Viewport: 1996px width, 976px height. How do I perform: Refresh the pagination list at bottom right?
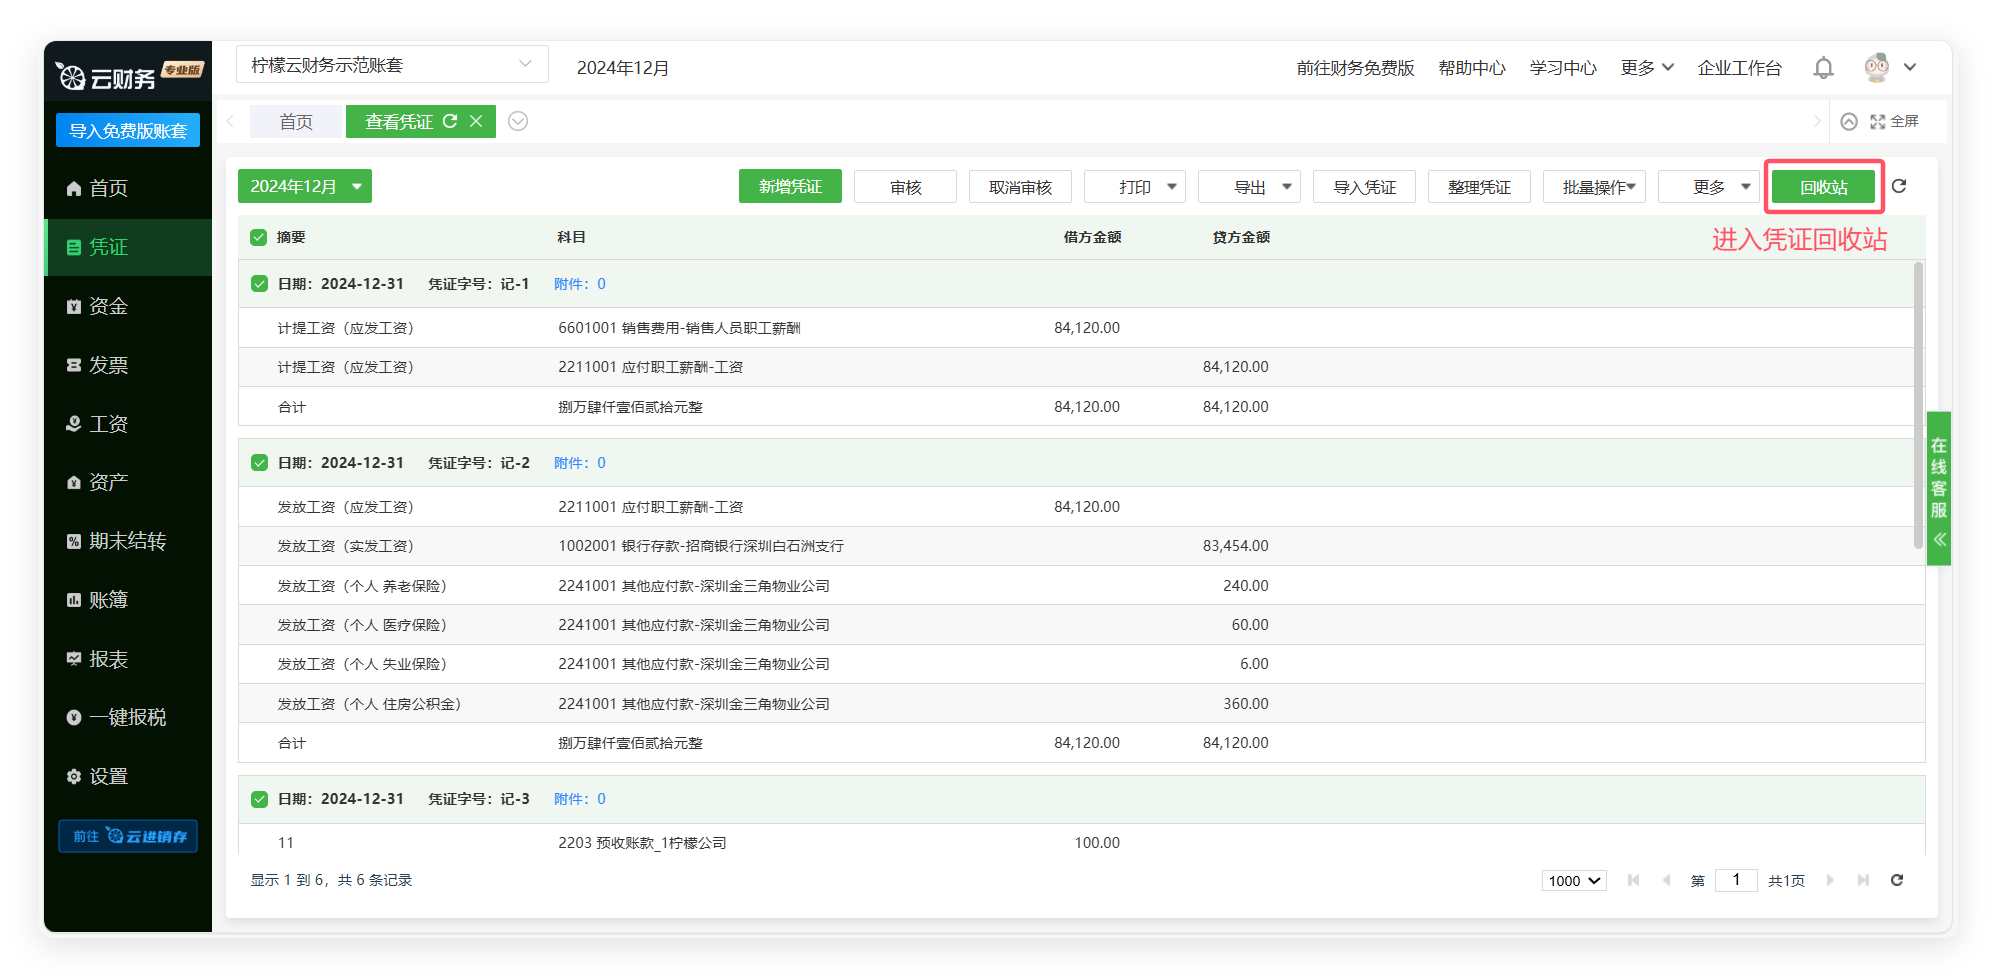[x=1896, y=880]
